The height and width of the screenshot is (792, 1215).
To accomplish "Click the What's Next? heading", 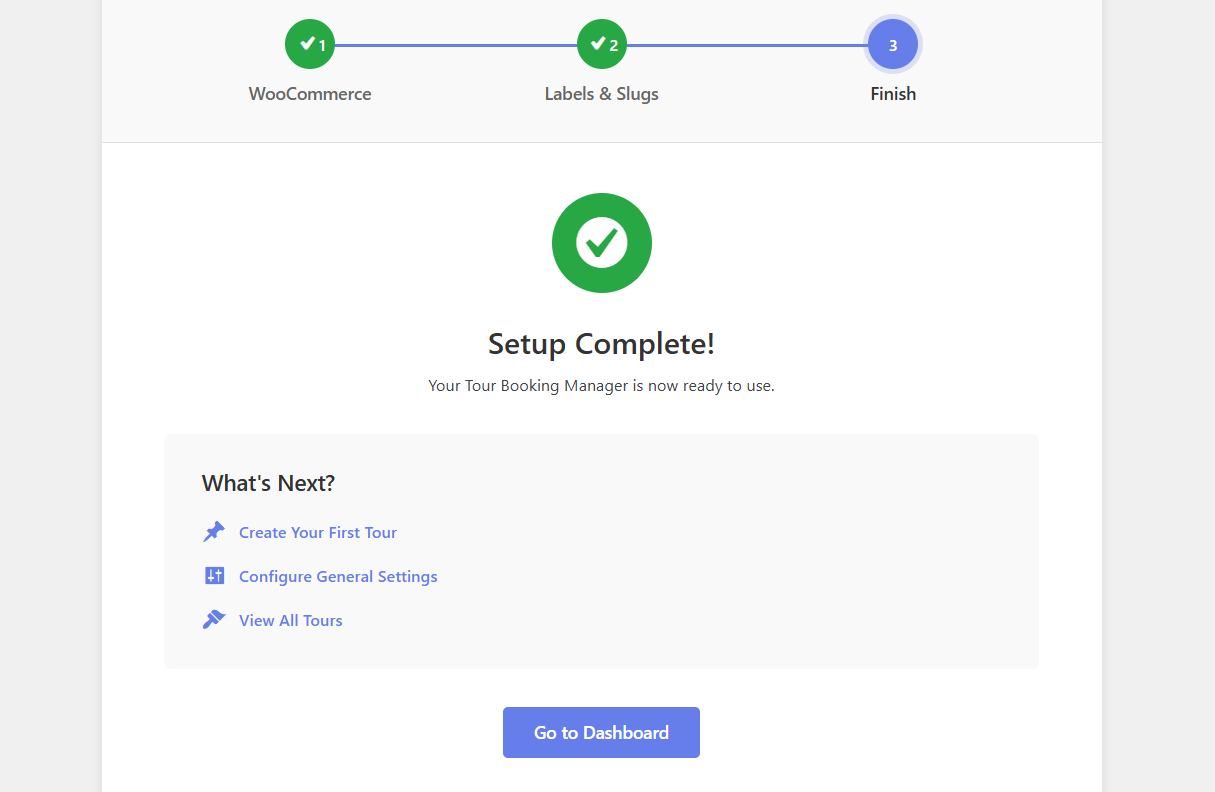I will 268,484.
